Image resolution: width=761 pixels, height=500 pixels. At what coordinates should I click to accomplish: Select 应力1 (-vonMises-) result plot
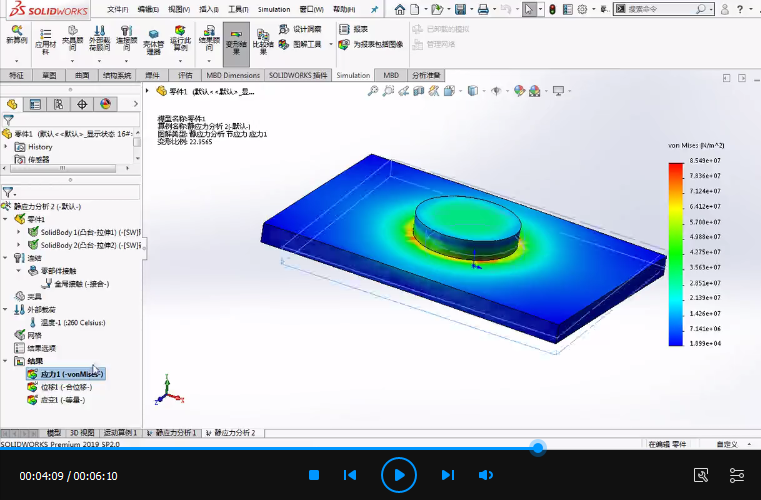click(65, 374)
